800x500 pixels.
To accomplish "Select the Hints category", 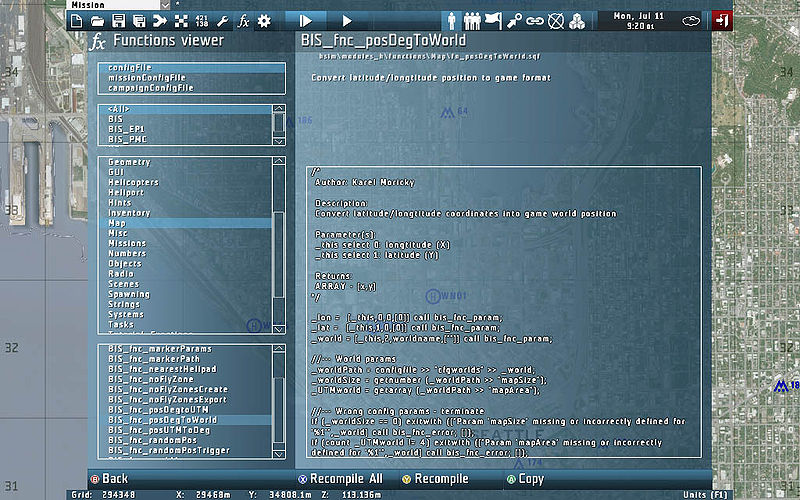I will pyautogui.click(x=186, y=203).
